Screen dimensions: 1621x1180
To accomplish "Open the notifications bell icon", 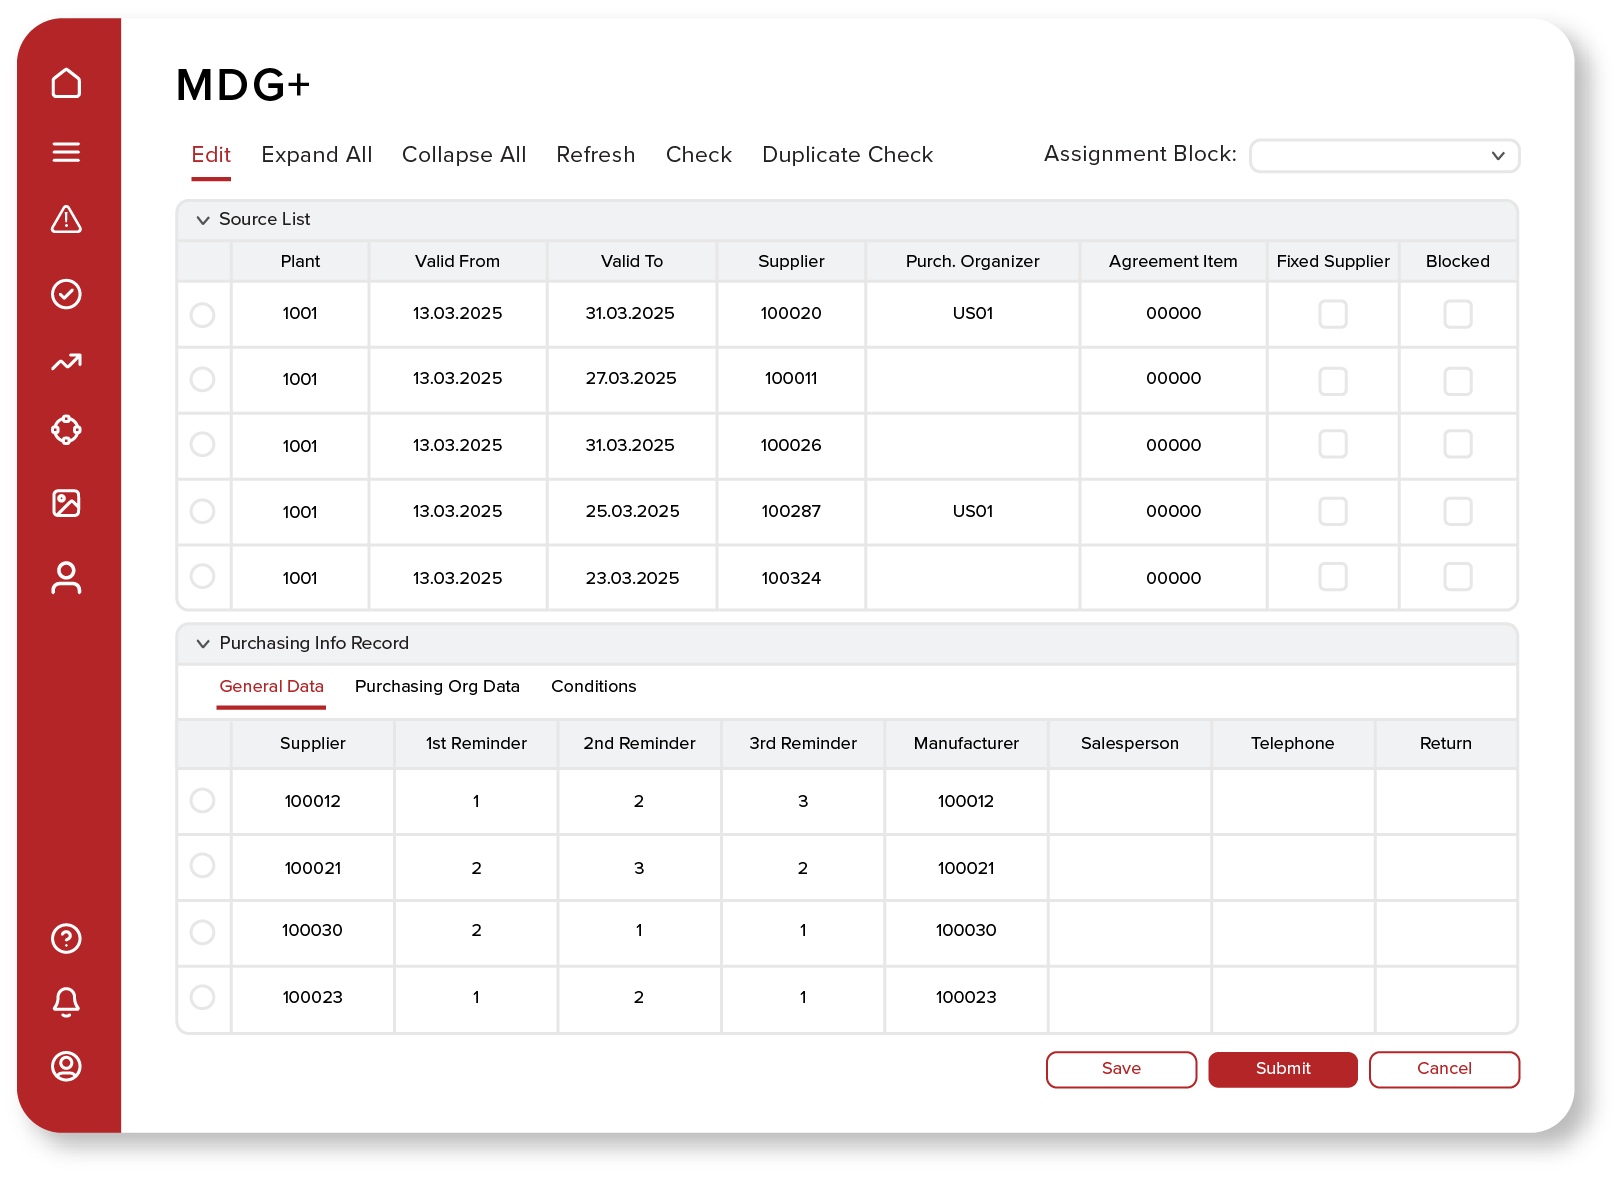I will click(66, 1003).
